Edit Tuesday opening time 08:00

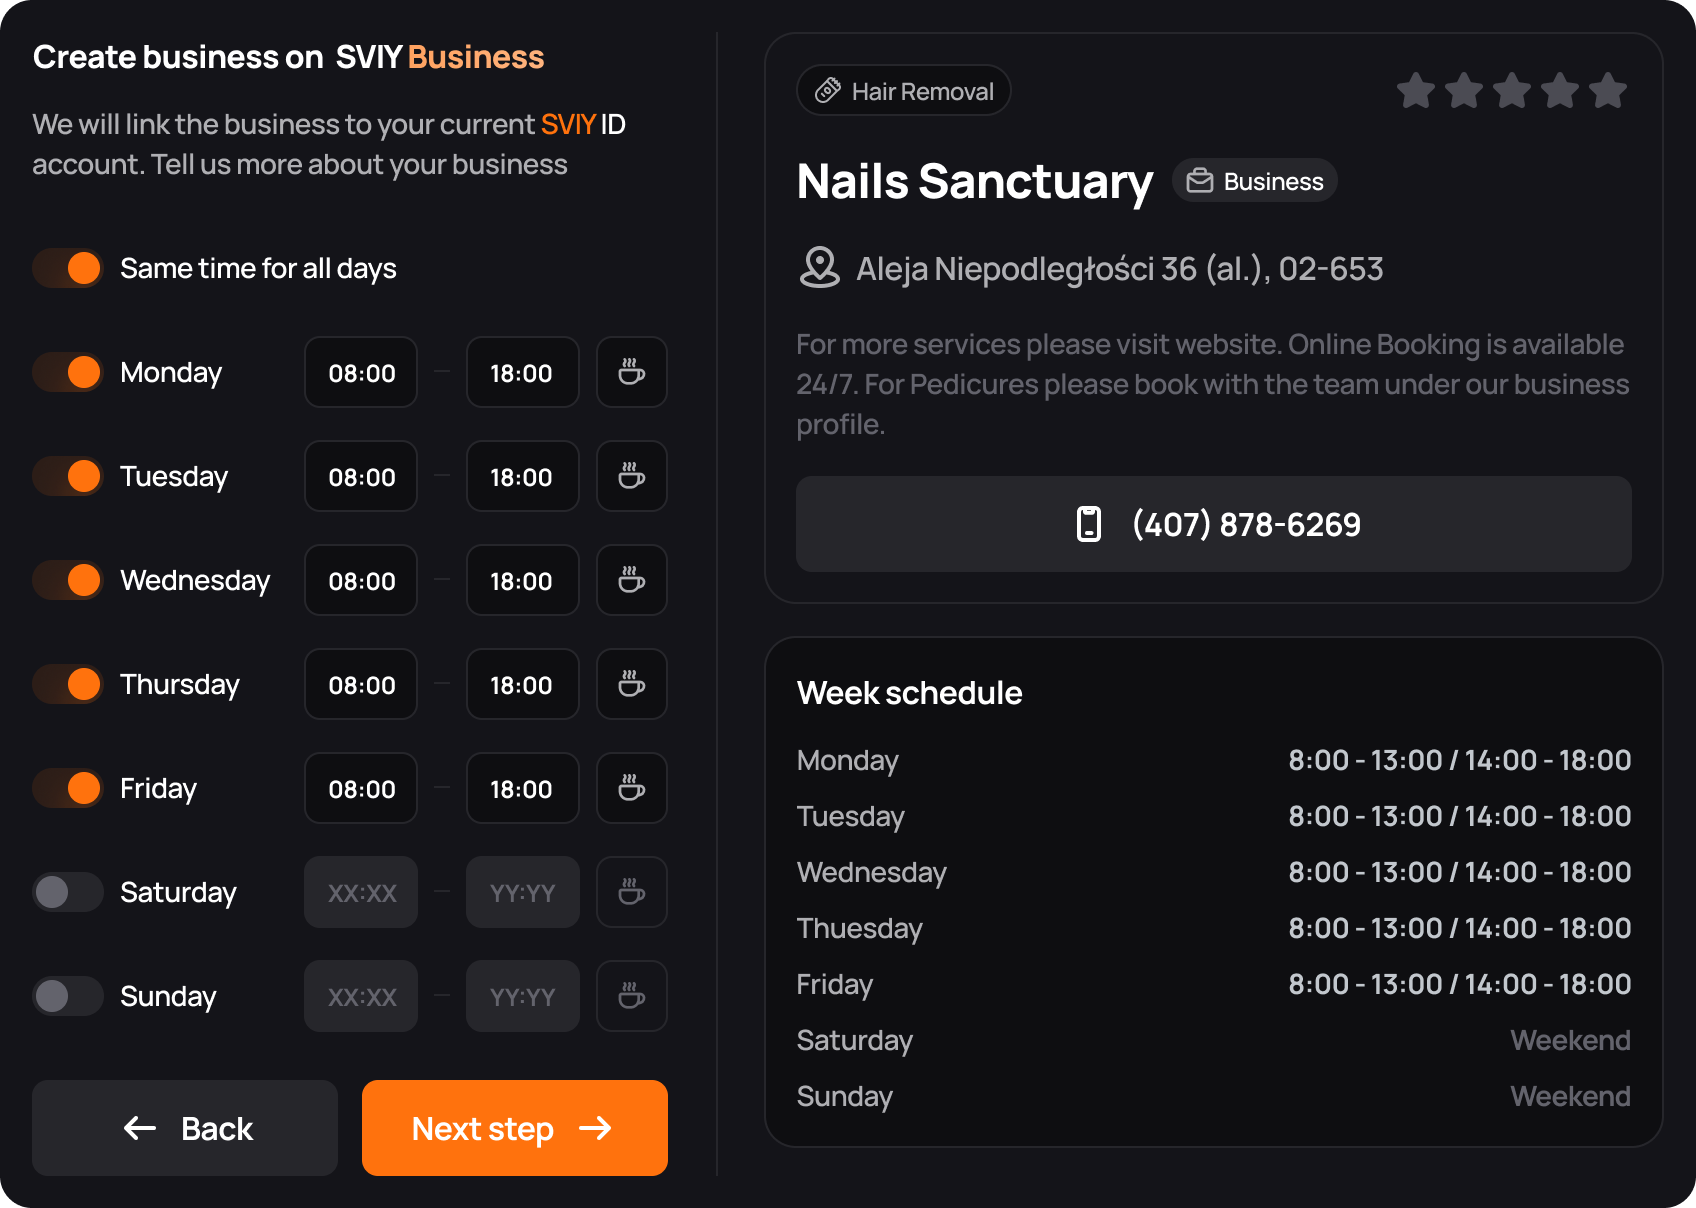click(x=361, y=476)
